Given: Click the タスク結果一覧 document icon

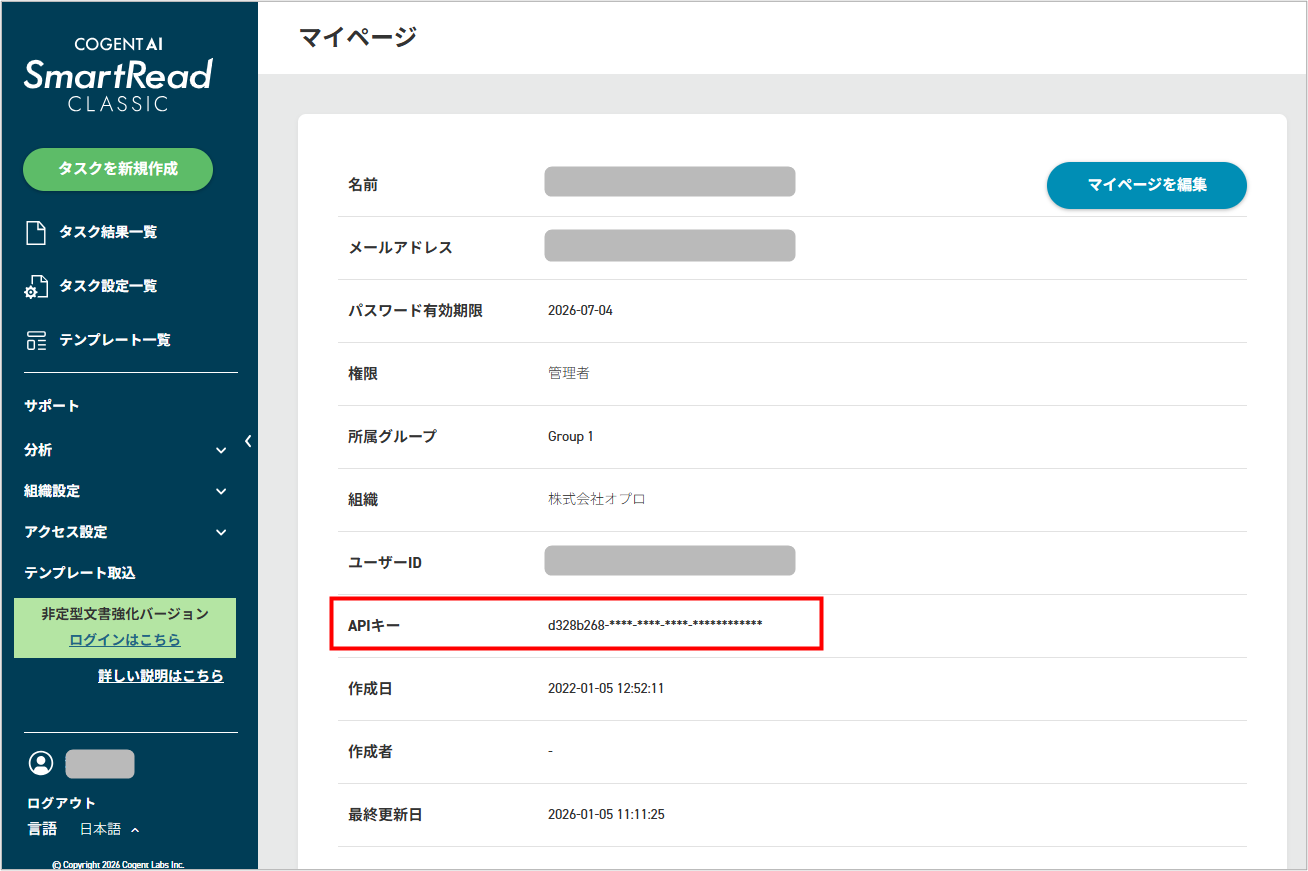Looking at the screenshot, I should (x=37, y=232).
